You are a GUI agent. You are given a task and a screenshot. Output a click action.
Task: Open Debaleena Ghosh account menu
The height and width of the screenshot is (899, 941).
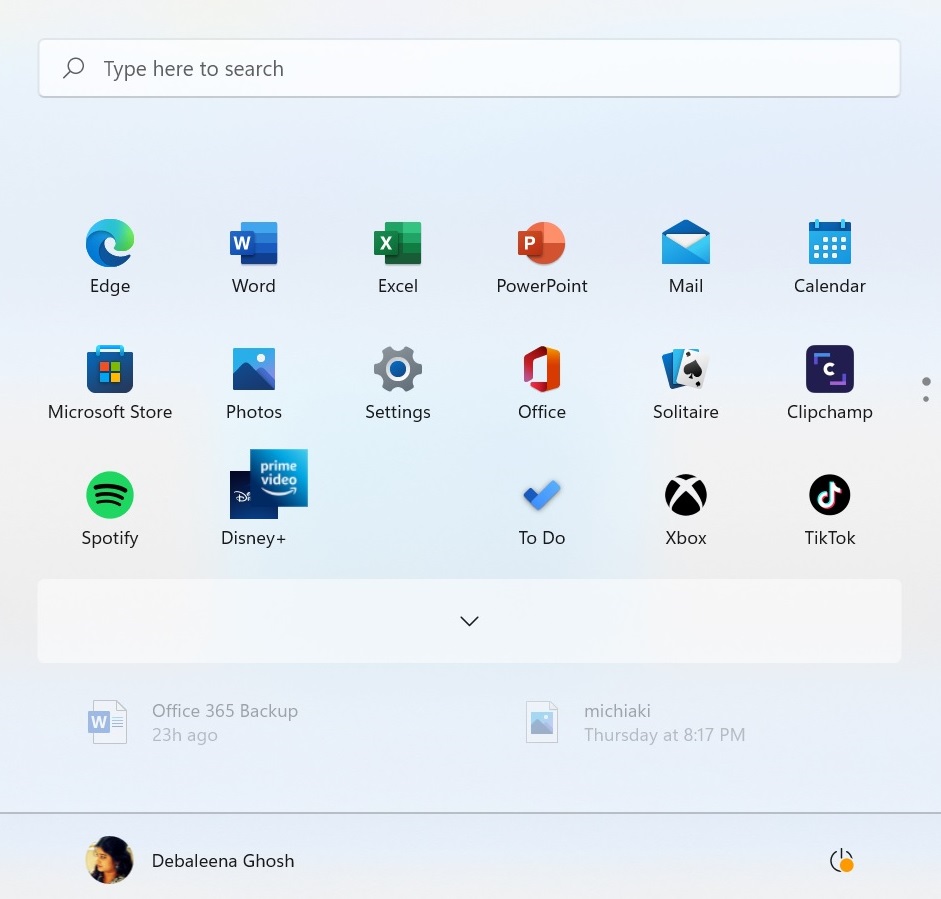190,861
